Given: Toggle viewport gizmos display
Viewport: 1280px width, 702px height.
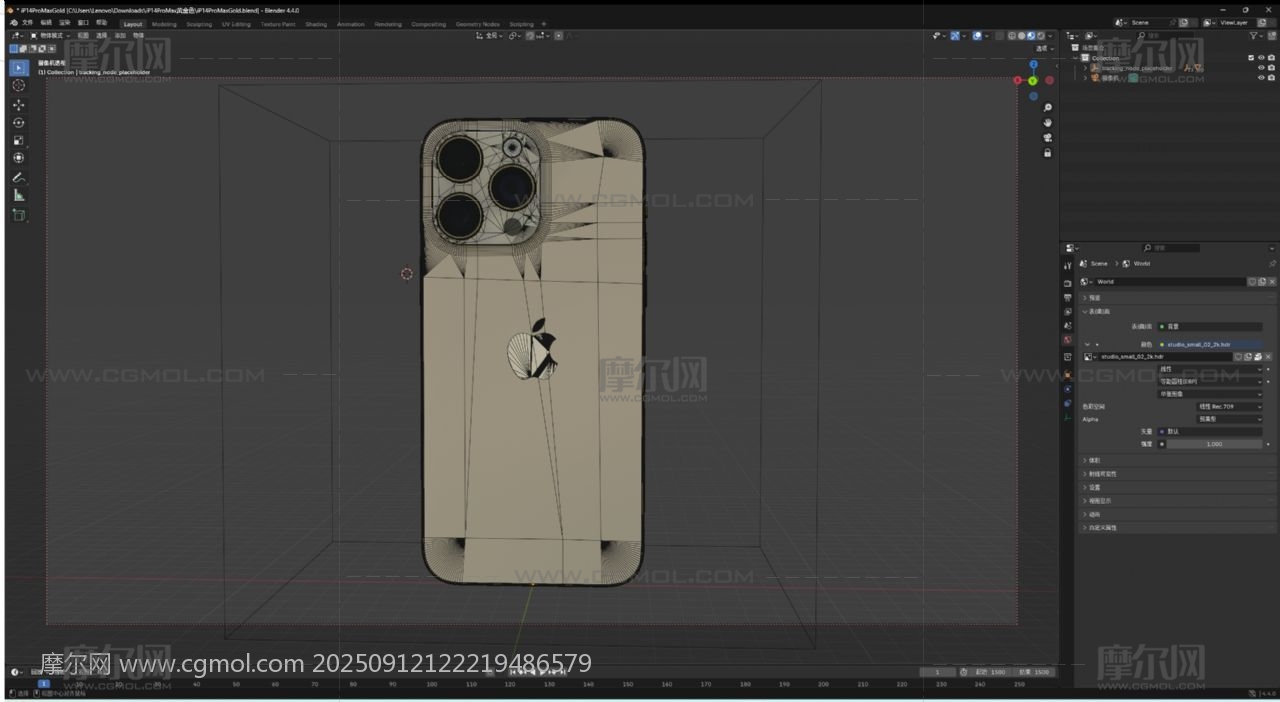Looking at the screenshot, I should pos(955,36).
